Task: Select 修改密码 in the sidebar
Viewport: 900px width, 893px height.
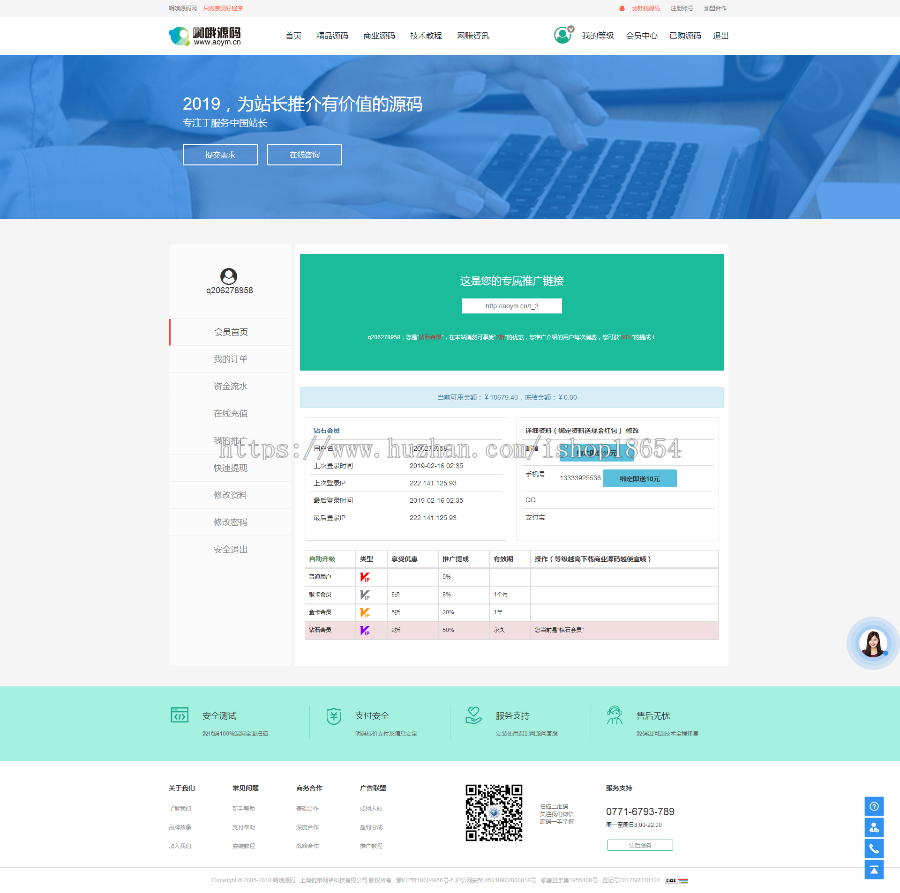Action: (x=230, y=522)
